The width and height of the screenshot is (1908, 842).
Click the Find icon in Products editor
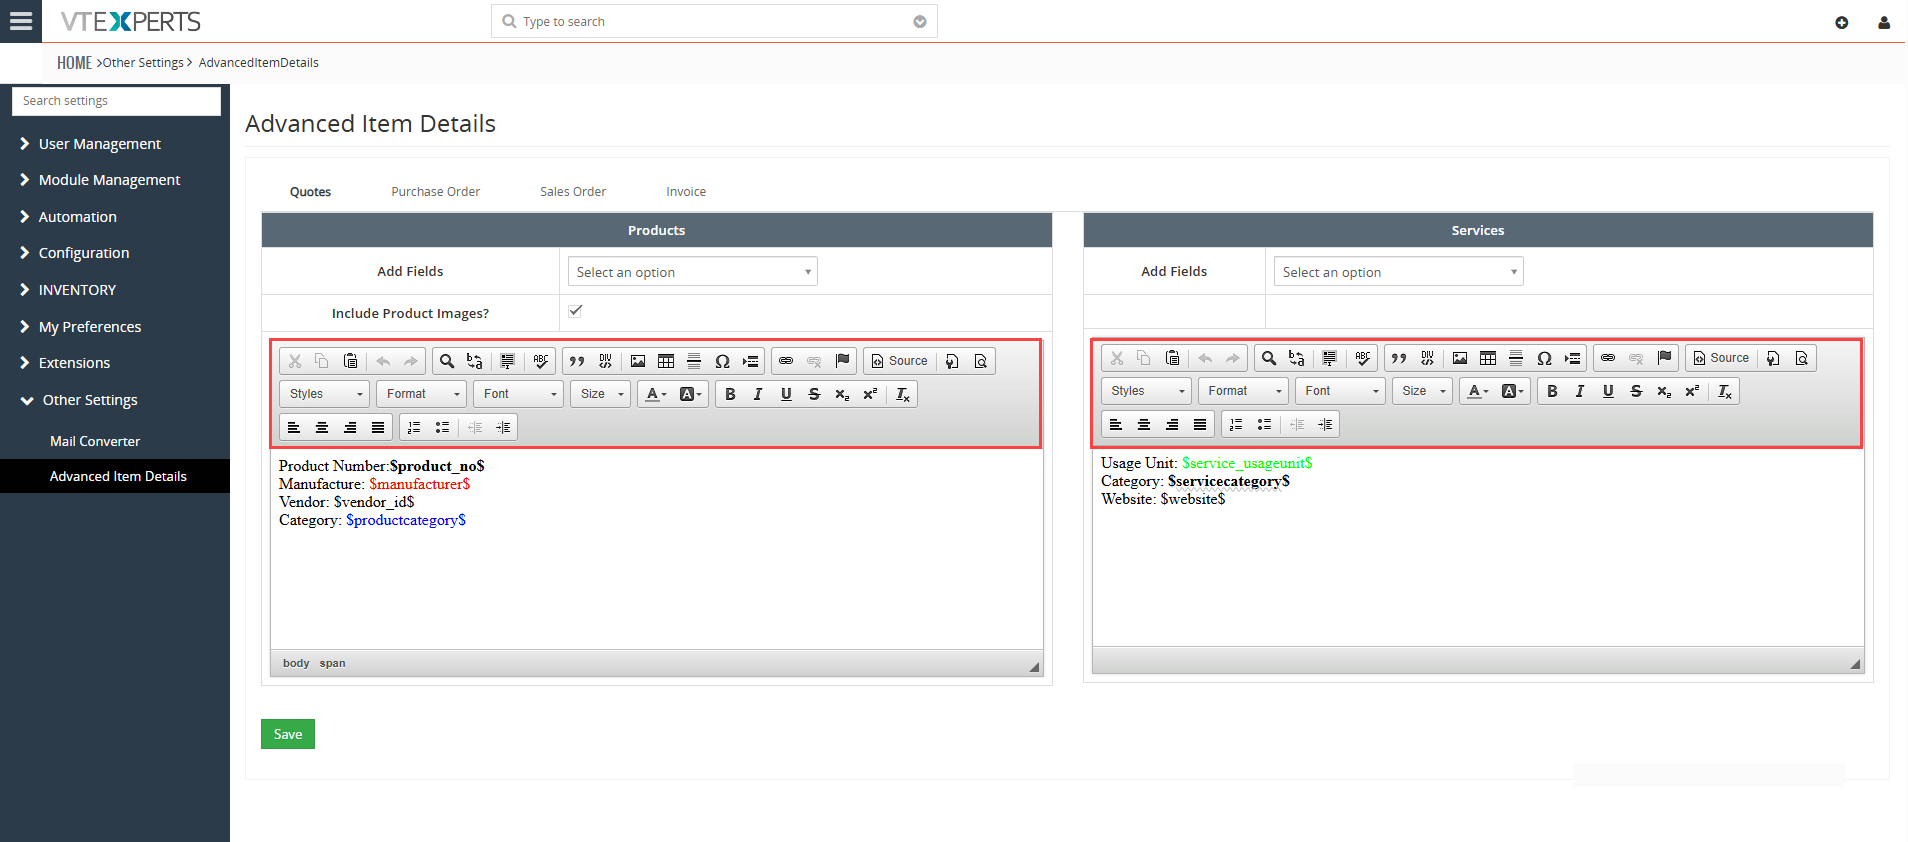pyautogui.click(x=447, y=361)
